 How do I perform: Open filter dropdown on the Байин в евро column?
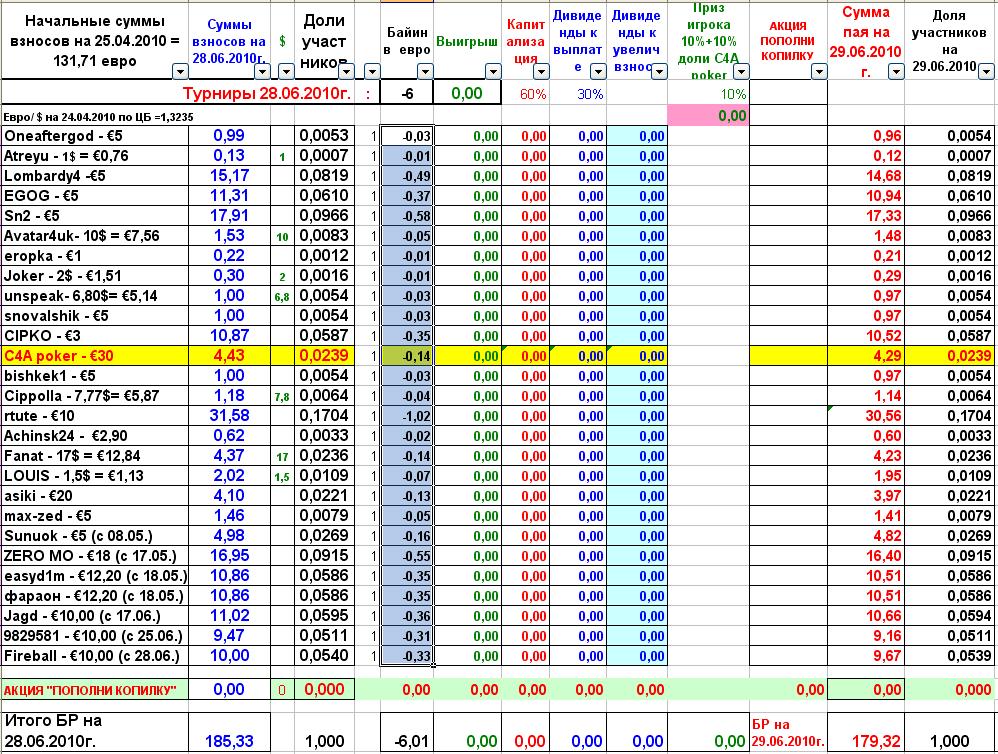[425, 71]
